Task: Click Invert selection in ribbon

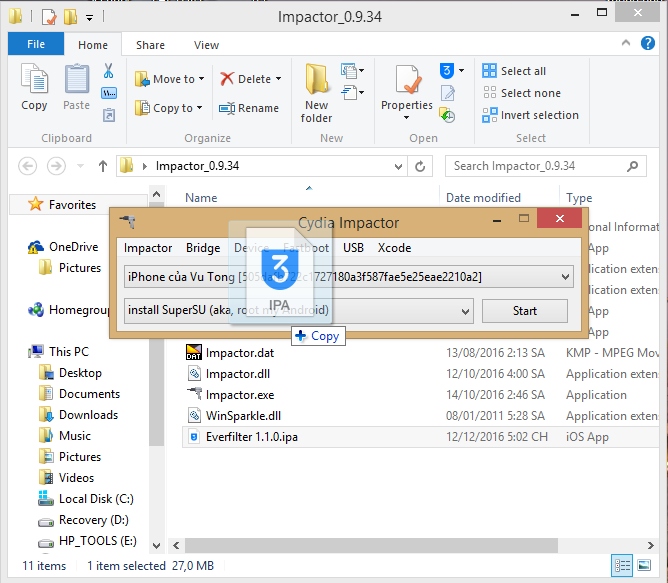Action: 530,115
